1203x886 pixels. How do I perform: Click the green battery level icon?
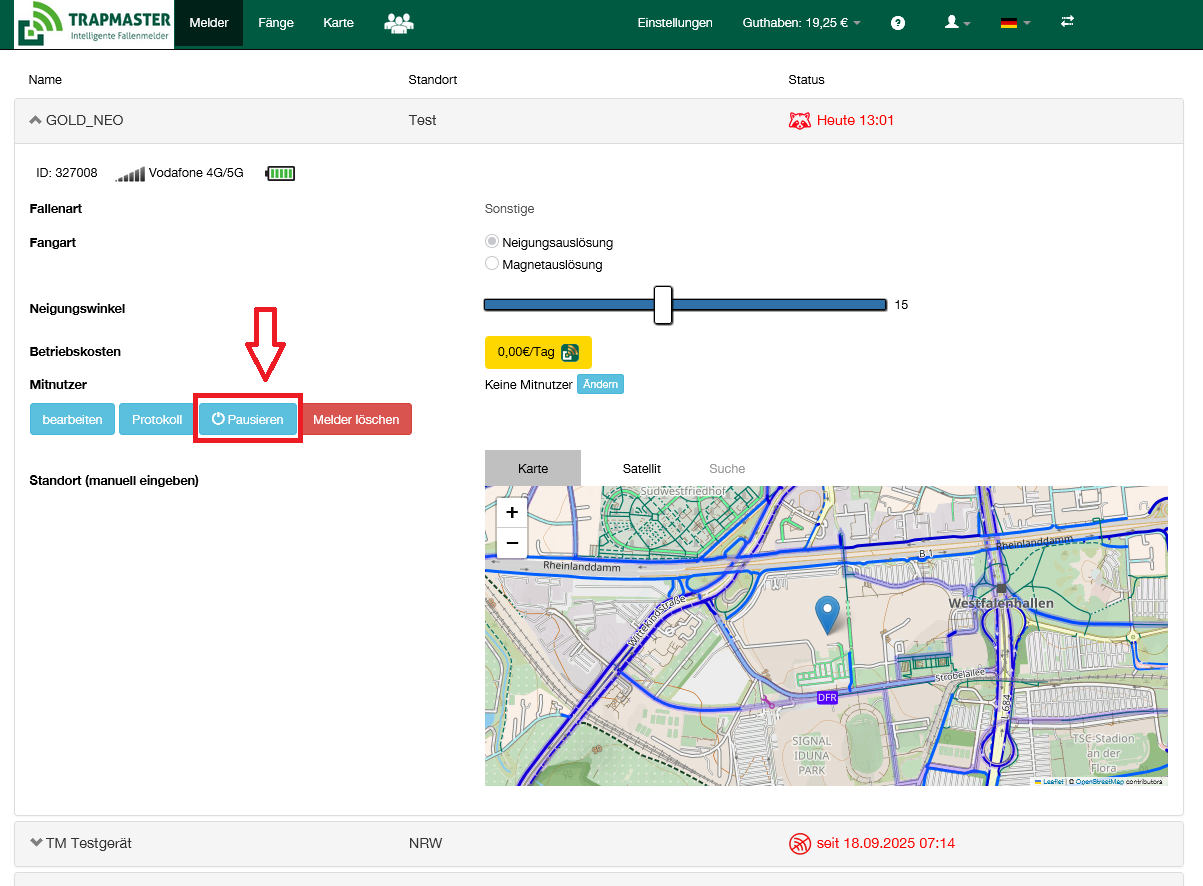[280, 174]
